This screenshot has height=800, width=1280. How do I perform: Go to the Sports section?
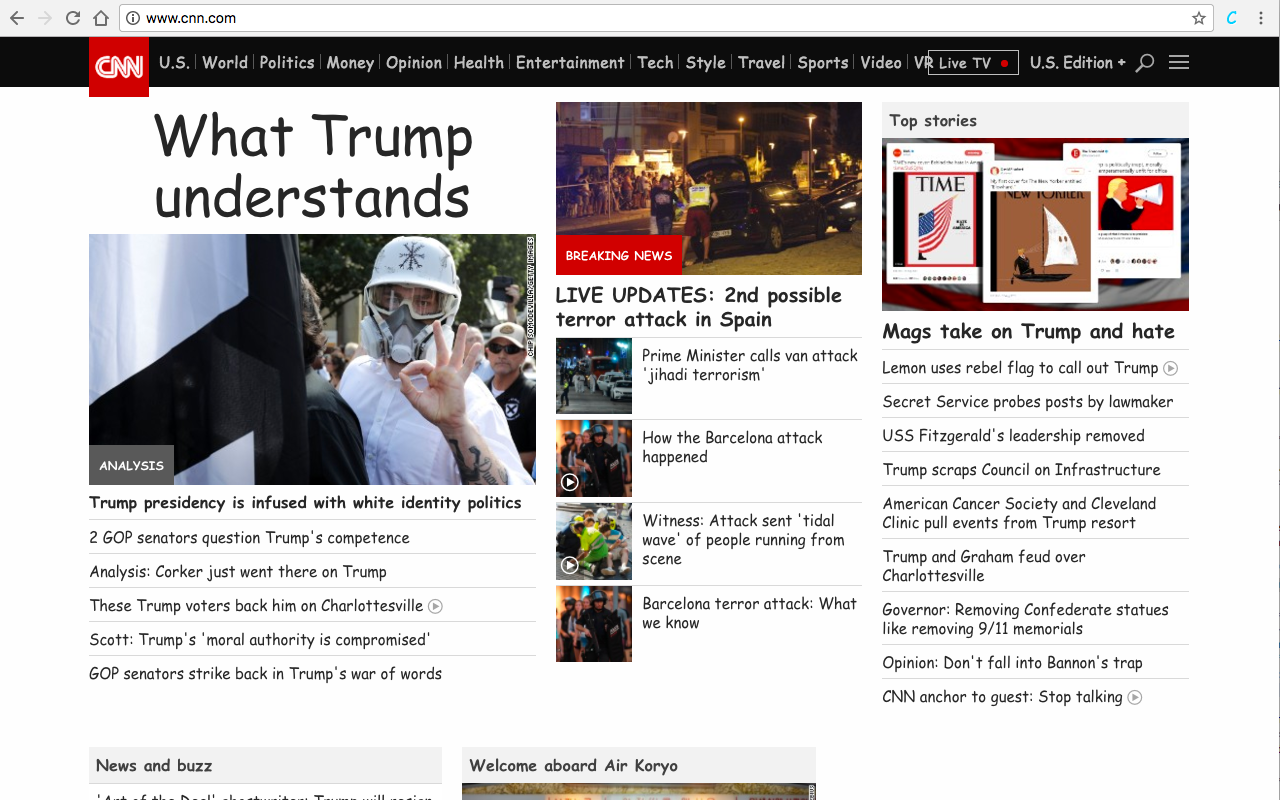pyautogui.click(x=823, y=62)
